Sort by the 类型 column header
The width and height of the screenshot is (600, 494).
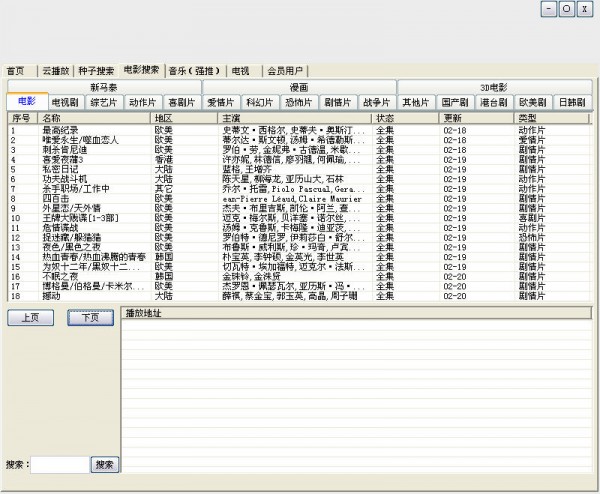pos(551,118)
